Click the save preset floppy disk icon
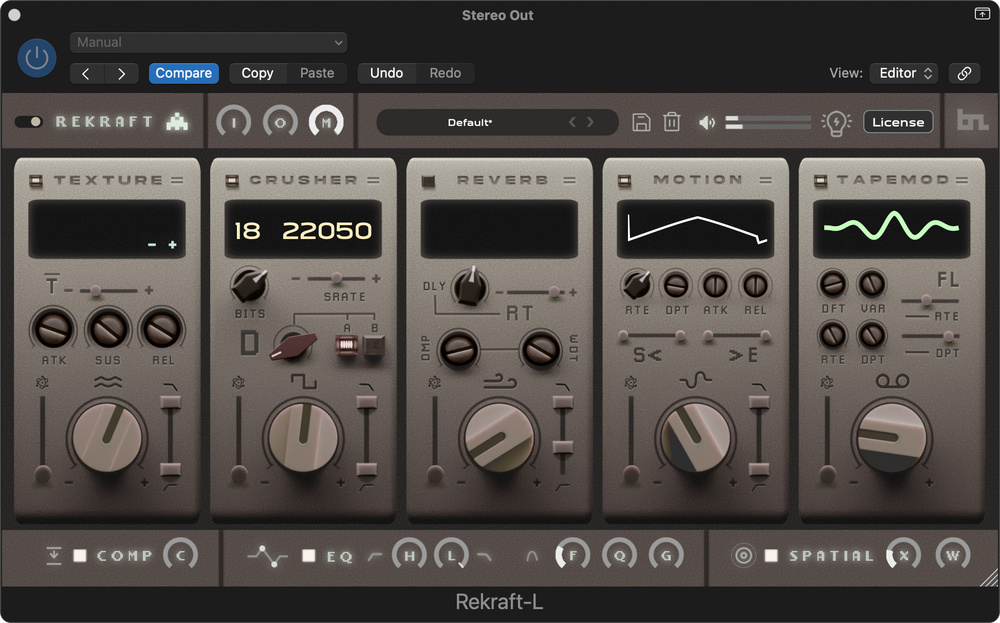Image resolution: width=1000 pixels, height=623 pixels. coord(642,122)
